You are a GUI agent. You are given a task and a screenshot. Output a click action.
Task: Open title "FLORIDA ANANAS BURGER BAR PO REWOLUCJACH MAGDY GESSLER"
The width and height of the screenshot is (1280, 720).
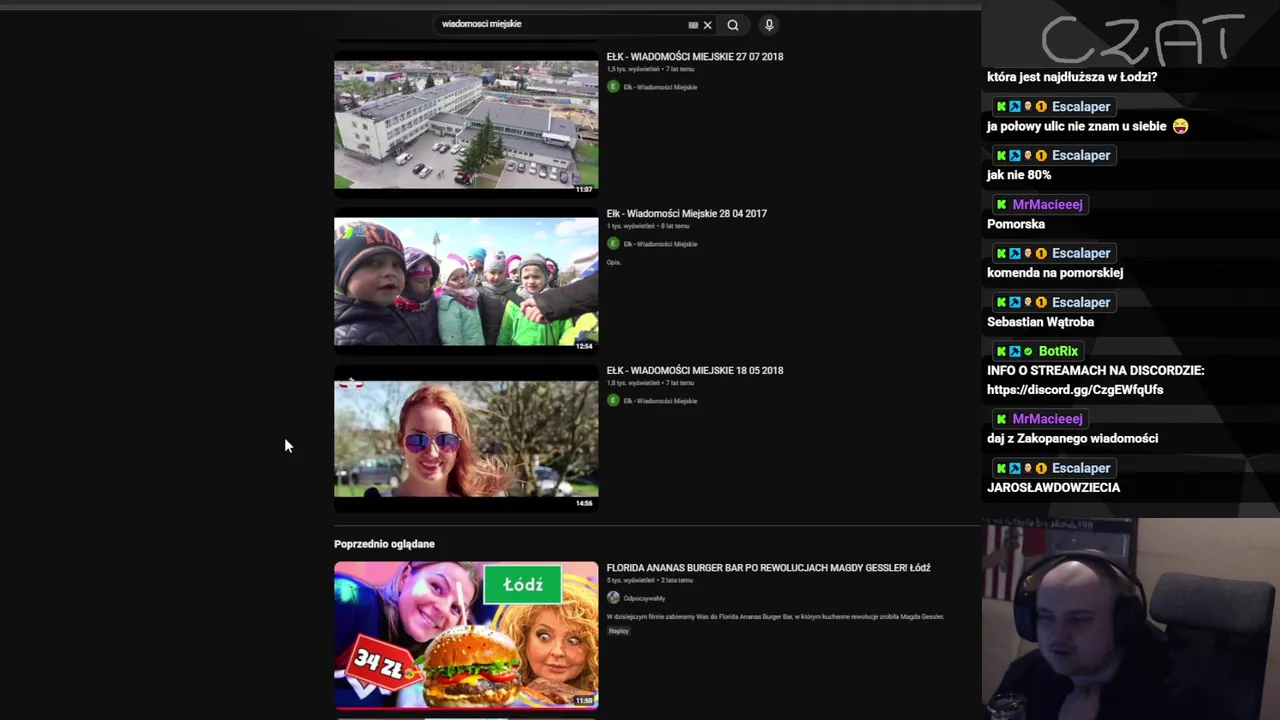point(768,568)
